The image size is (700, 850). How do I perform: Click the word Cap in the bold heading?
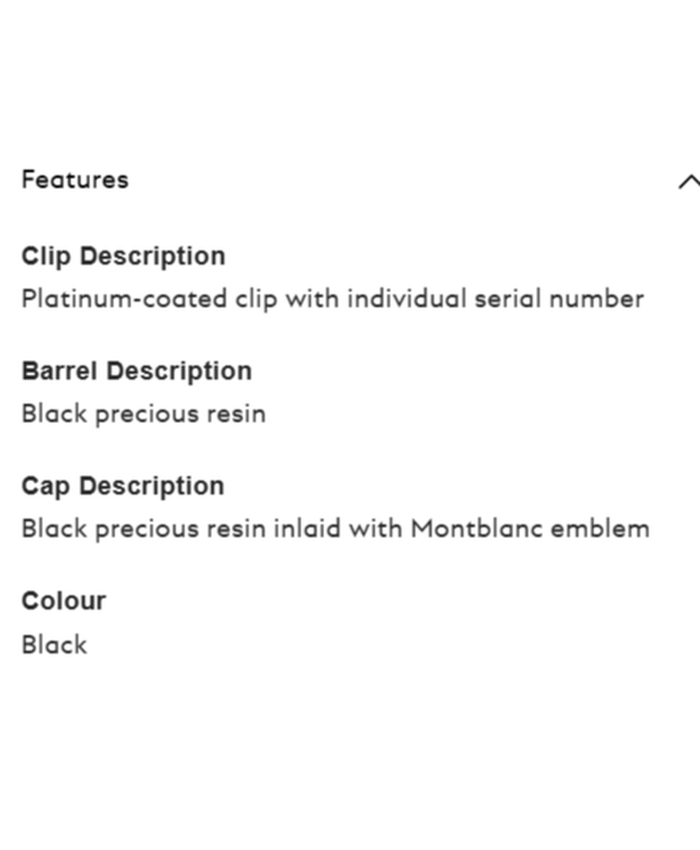click(45, 486)
